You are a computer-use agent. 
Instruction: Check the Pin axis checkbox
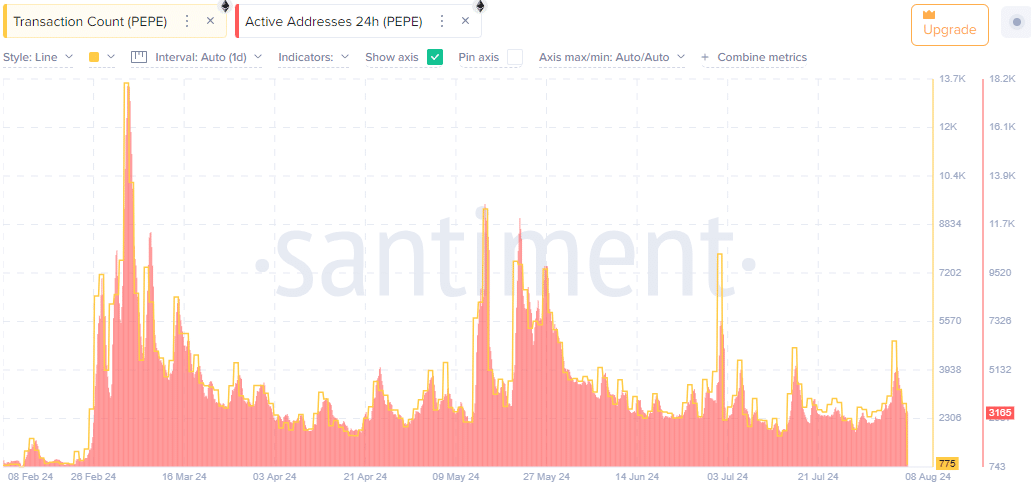coord(515,57)
